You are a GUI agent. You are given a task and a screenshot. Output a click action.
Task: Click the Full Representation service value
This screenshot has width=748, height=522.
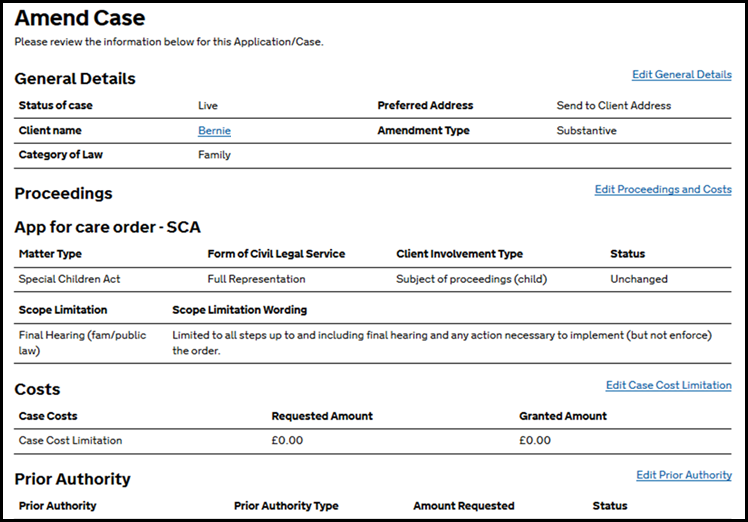(256, 279)
